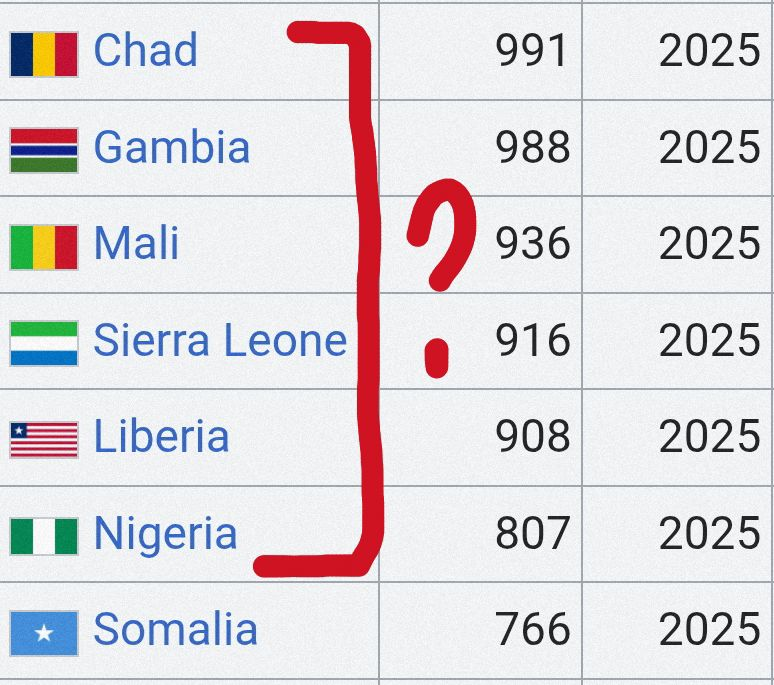774x685 pixels.
Task: Click the Liberia flag icon
Action: 44,440
